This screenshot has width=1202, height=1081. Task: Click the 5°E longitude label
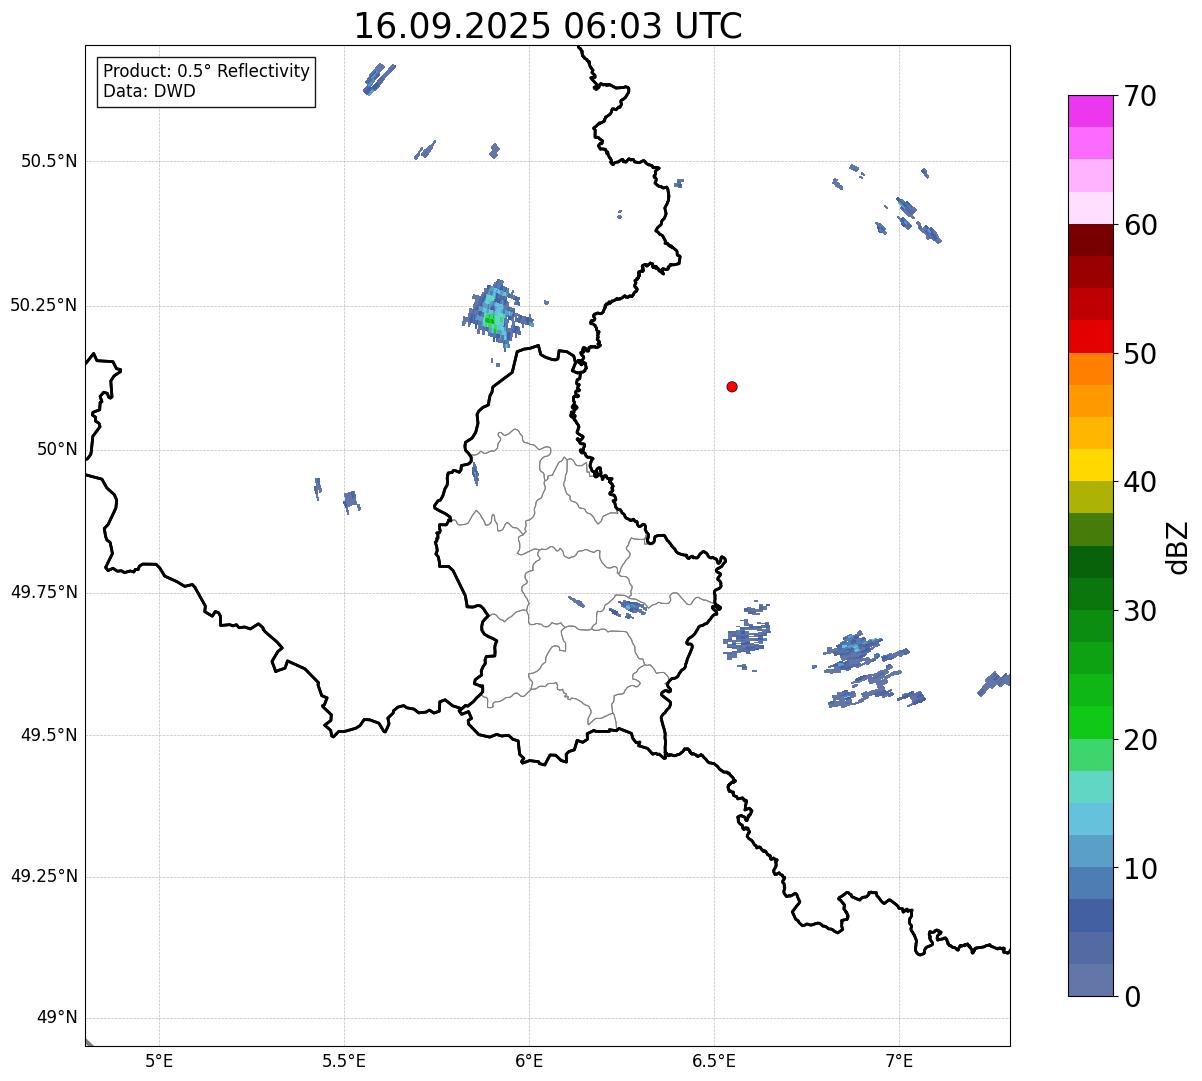point(159,1060)
